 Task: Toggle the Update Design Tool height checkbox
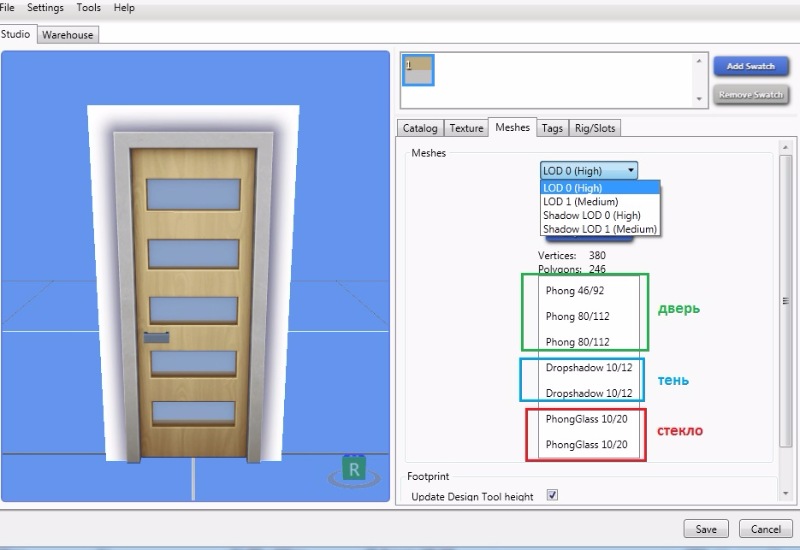click(552, 496)
